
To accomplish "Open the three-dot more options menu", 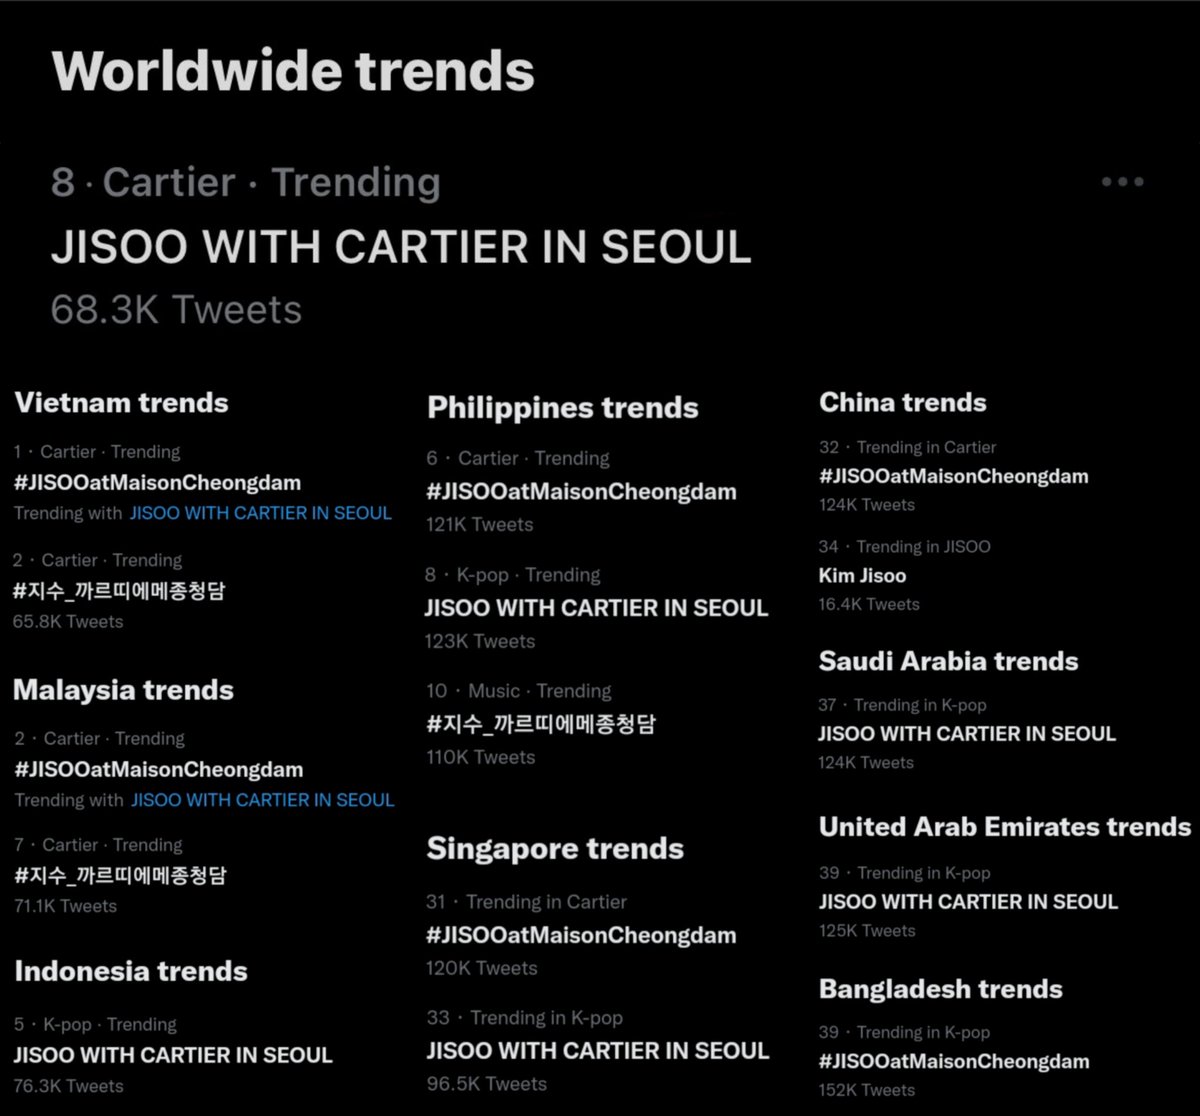I will coord(1122,182).
